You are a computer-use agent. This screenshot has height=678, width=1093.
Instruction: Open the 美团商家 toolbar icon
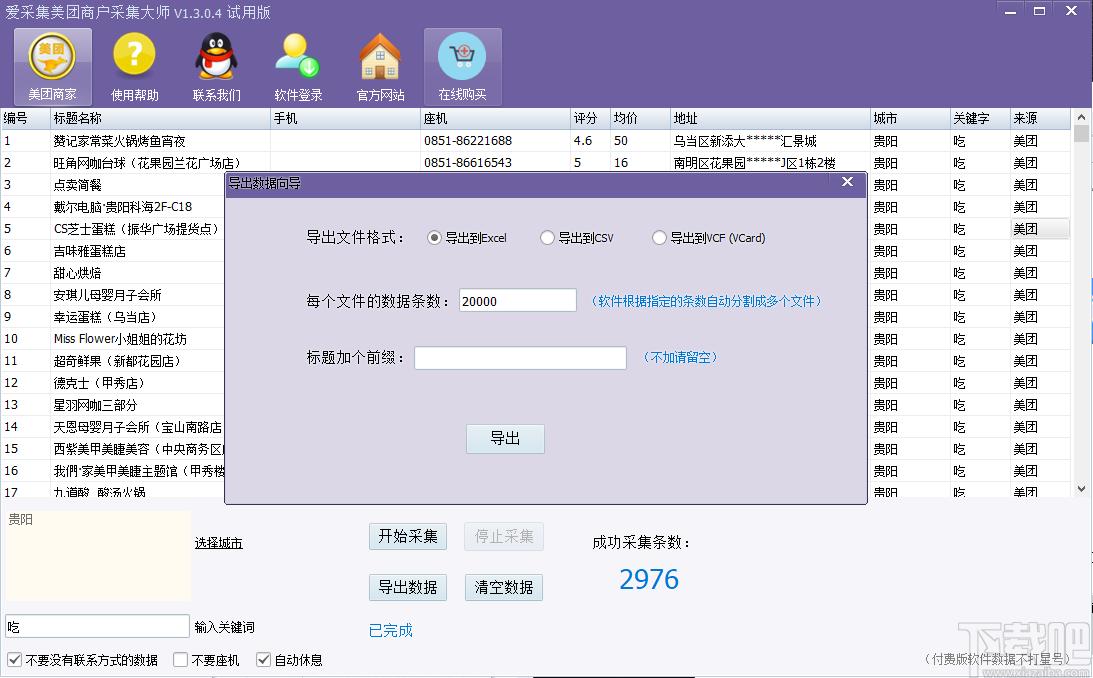click(52, 68)
